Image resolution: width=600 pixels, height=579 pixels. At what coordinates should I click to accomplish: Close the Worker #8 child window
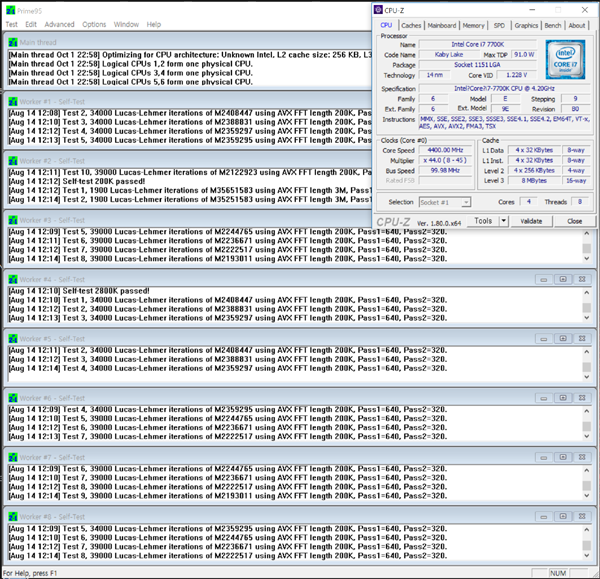point(582,517)
